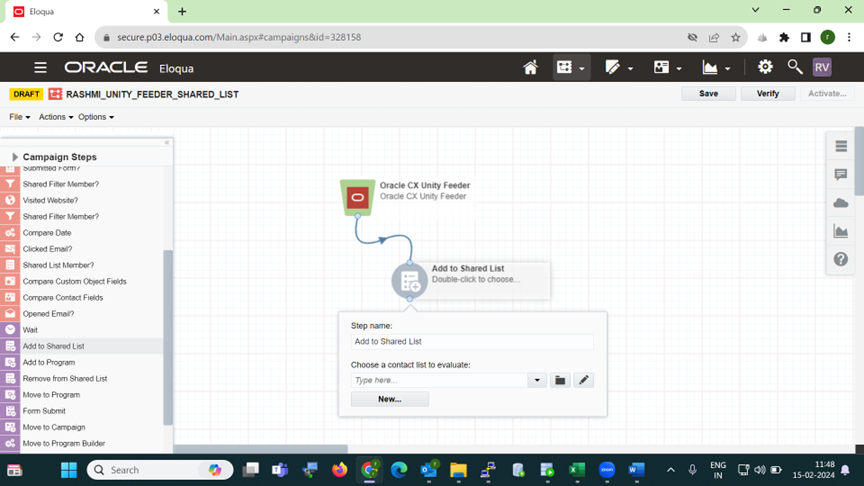Browse contact lists with the folder icon
The width and height of the screenshot is (864, 486).
click(x=560, y=380)
